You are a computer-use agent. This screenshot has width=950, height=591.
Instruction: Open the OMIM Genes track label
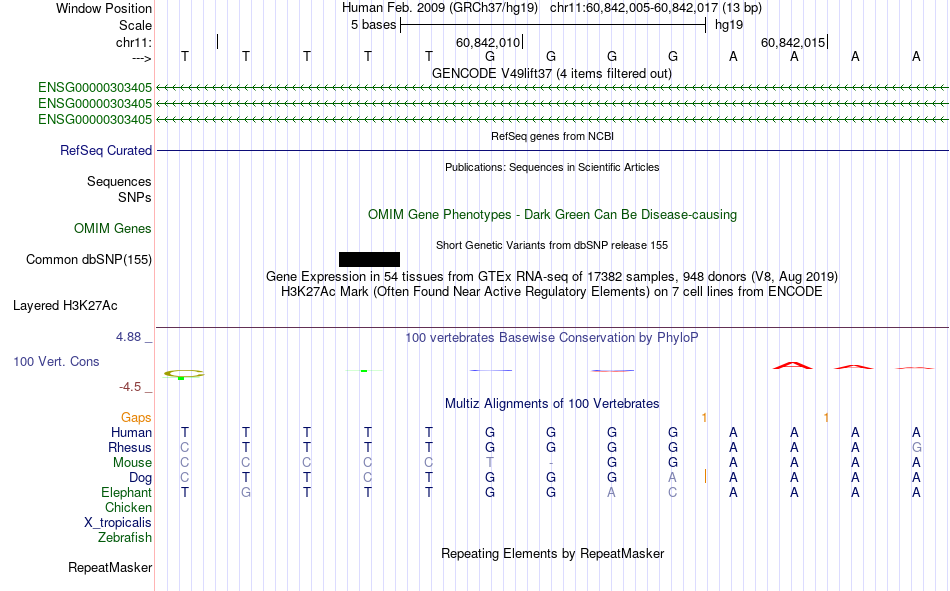point(113,229)
